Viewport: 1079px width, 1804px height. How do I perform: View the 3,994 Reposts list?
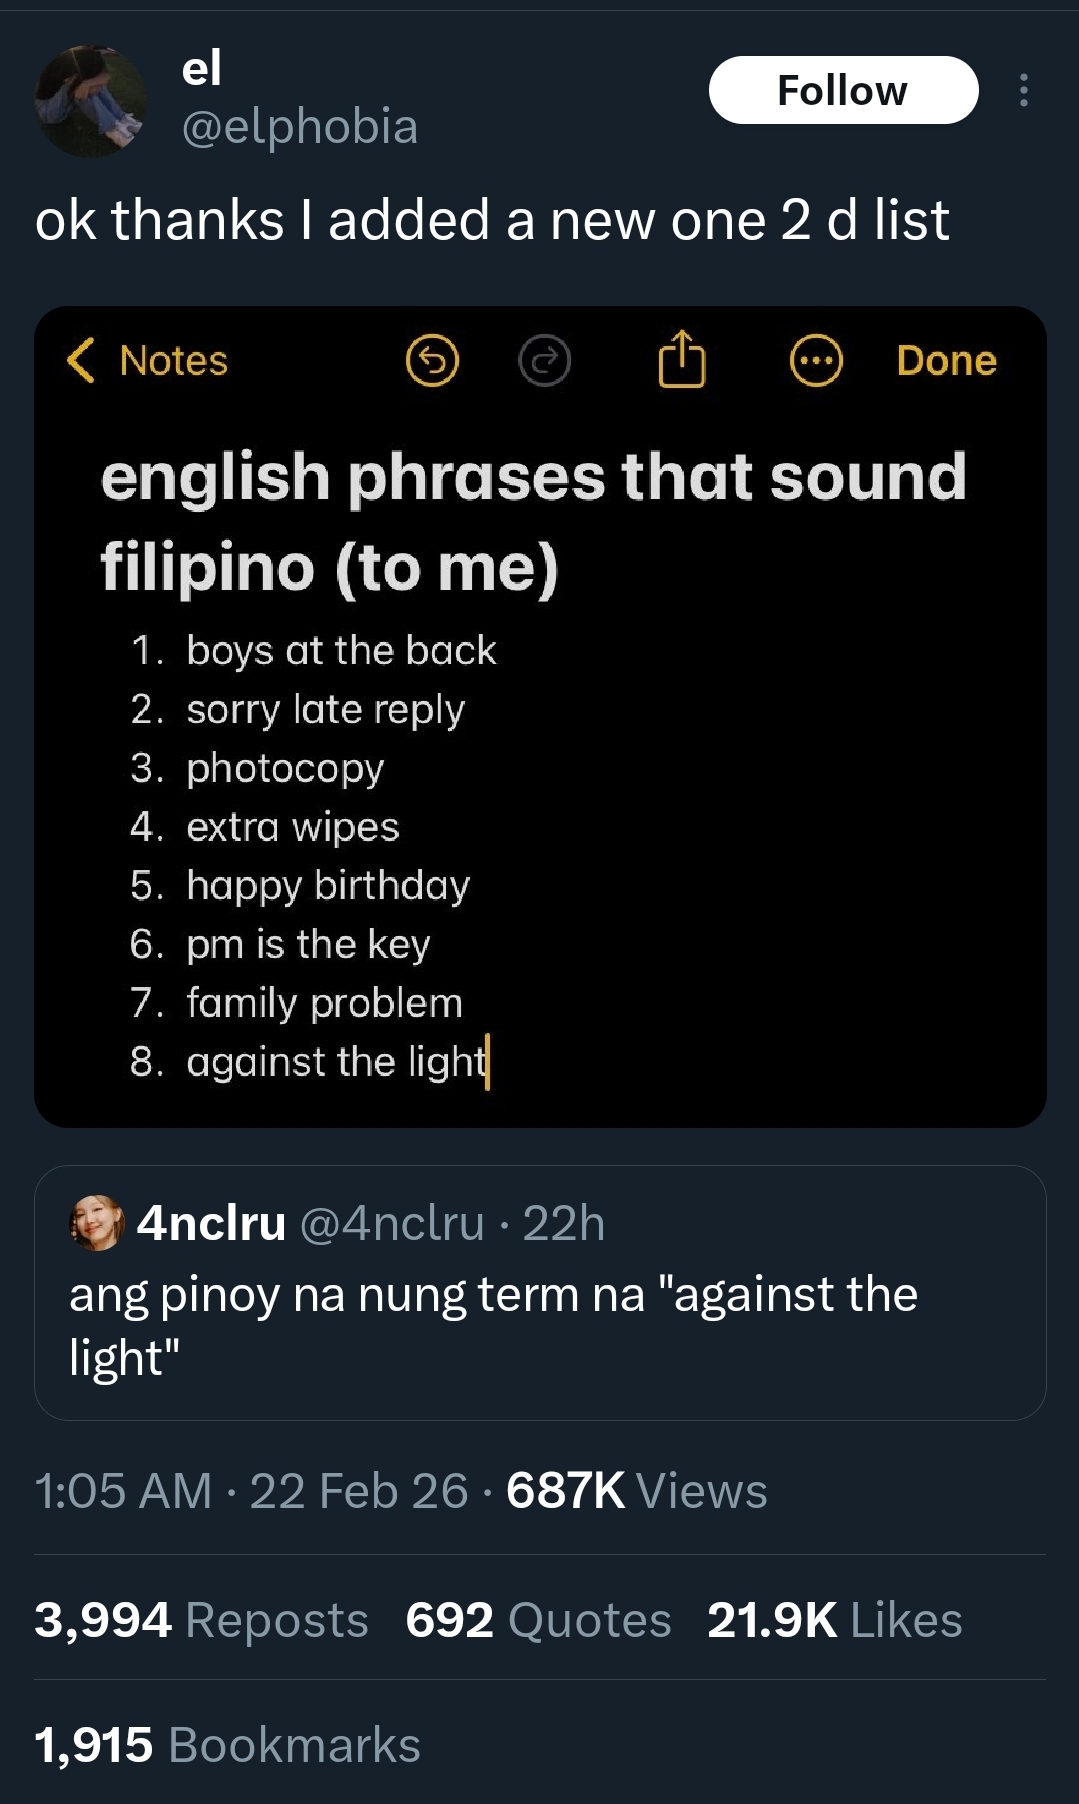coord(201,1619)
